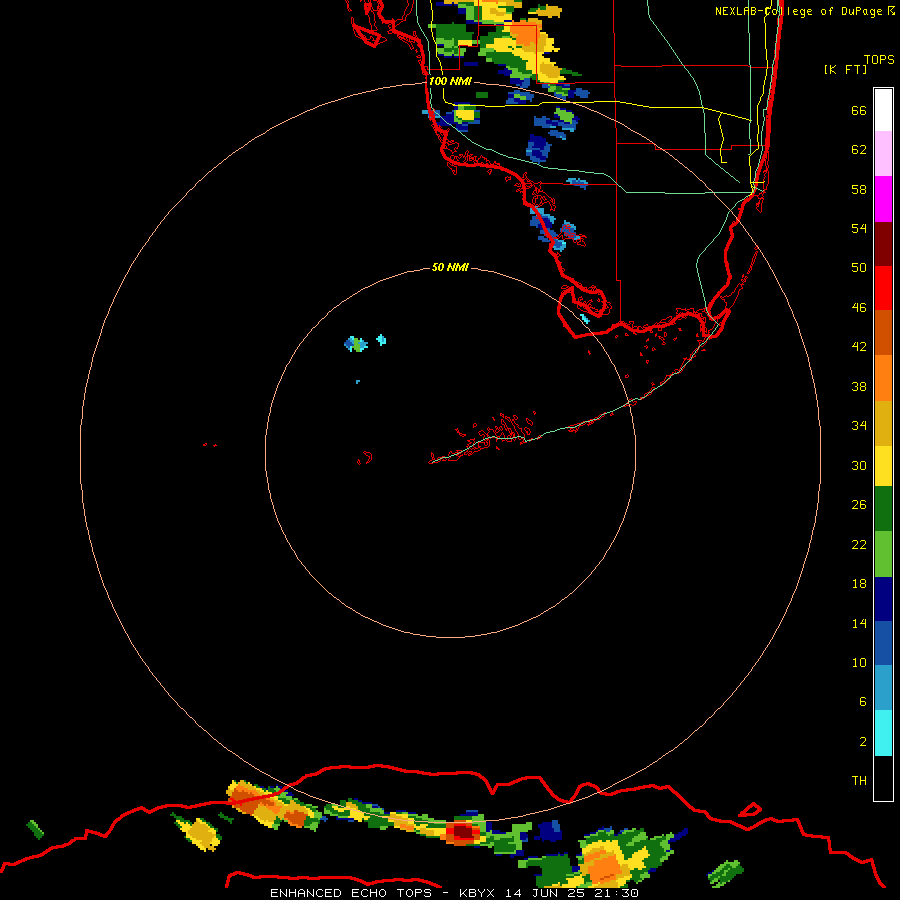This screenshot has height=900, width=900.
Task: Click the white swatch at legend top
Action: pyautogui.click(x=883, y=110)
